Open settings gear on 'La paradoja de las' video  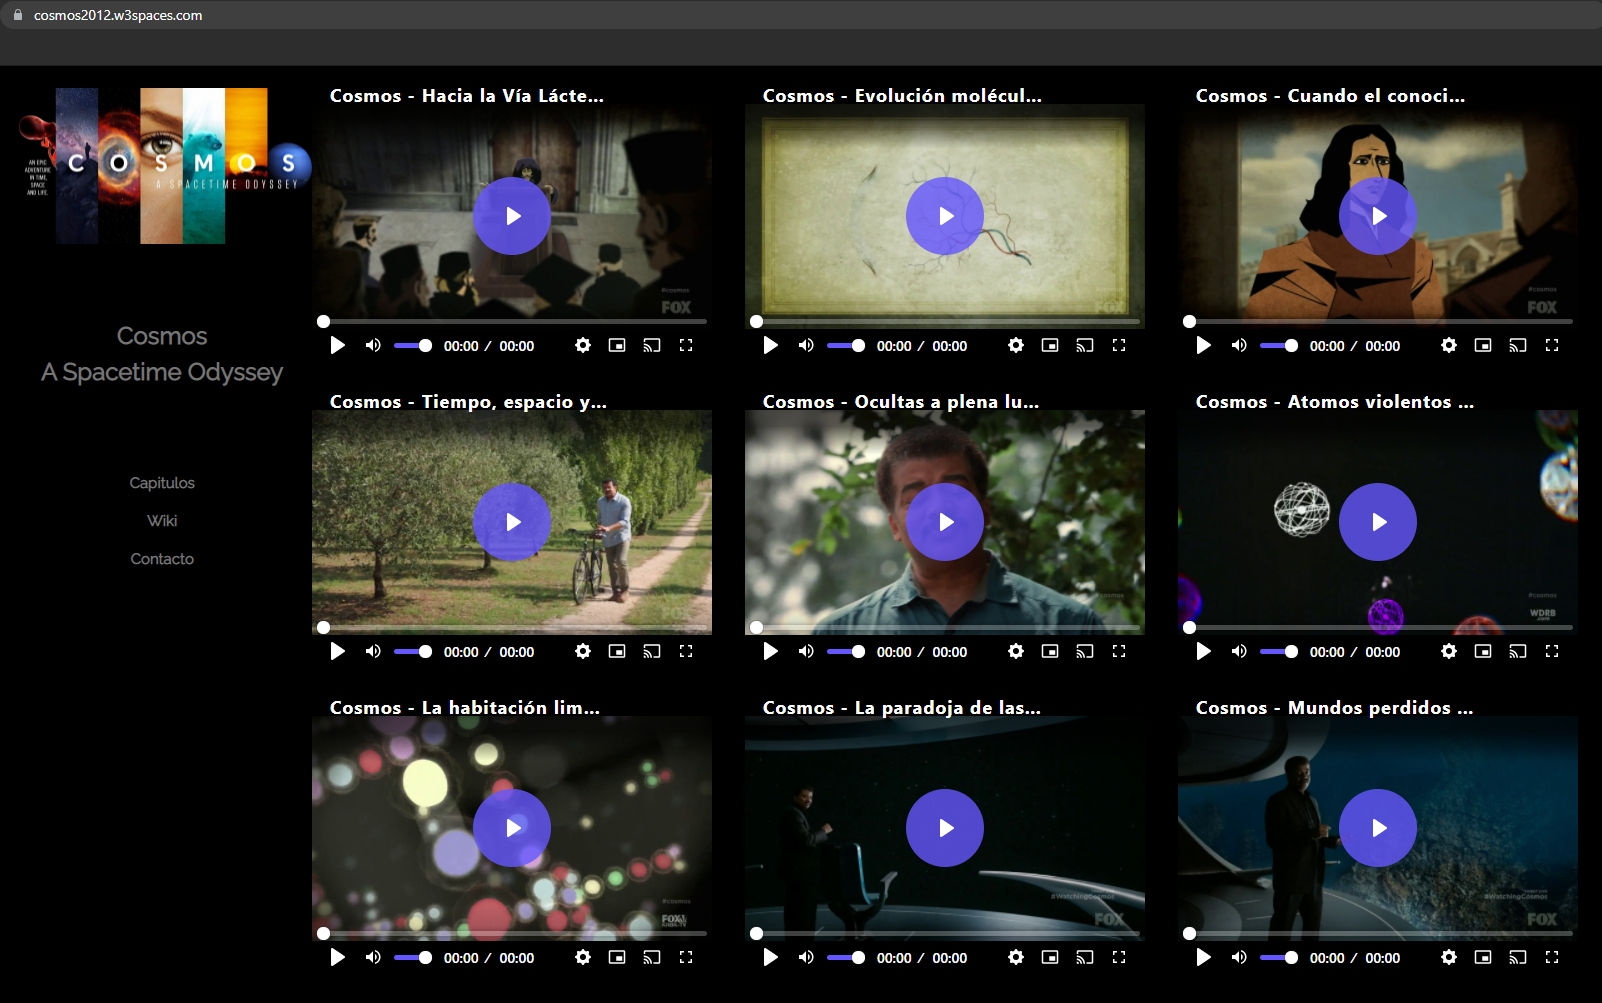[x=1016, y=957]
